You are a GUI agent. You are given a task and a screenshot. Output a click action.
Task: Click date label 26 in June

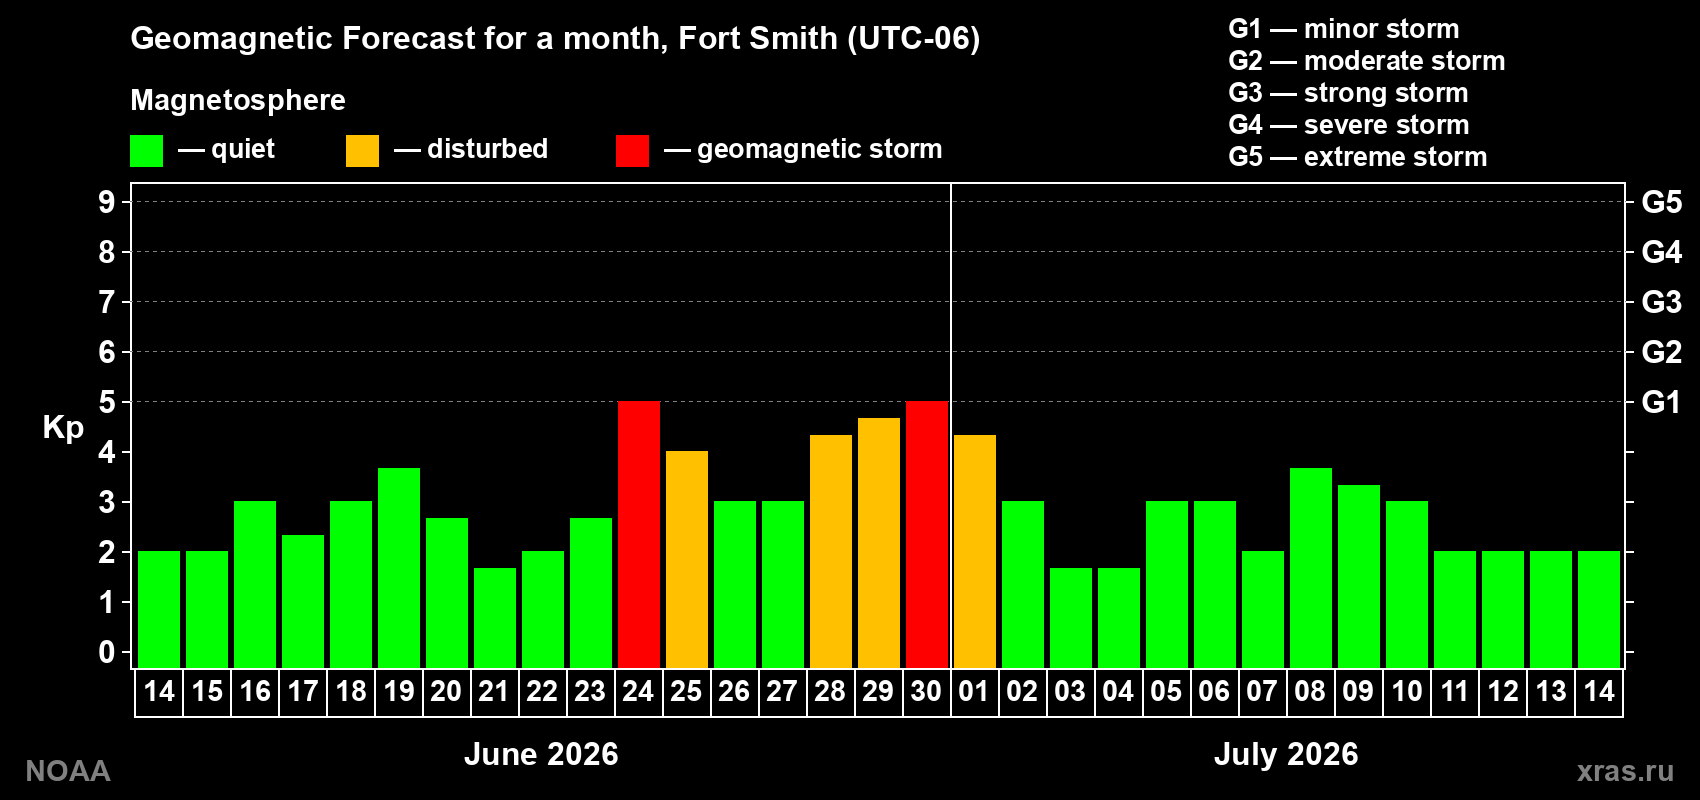pos(734,691)
